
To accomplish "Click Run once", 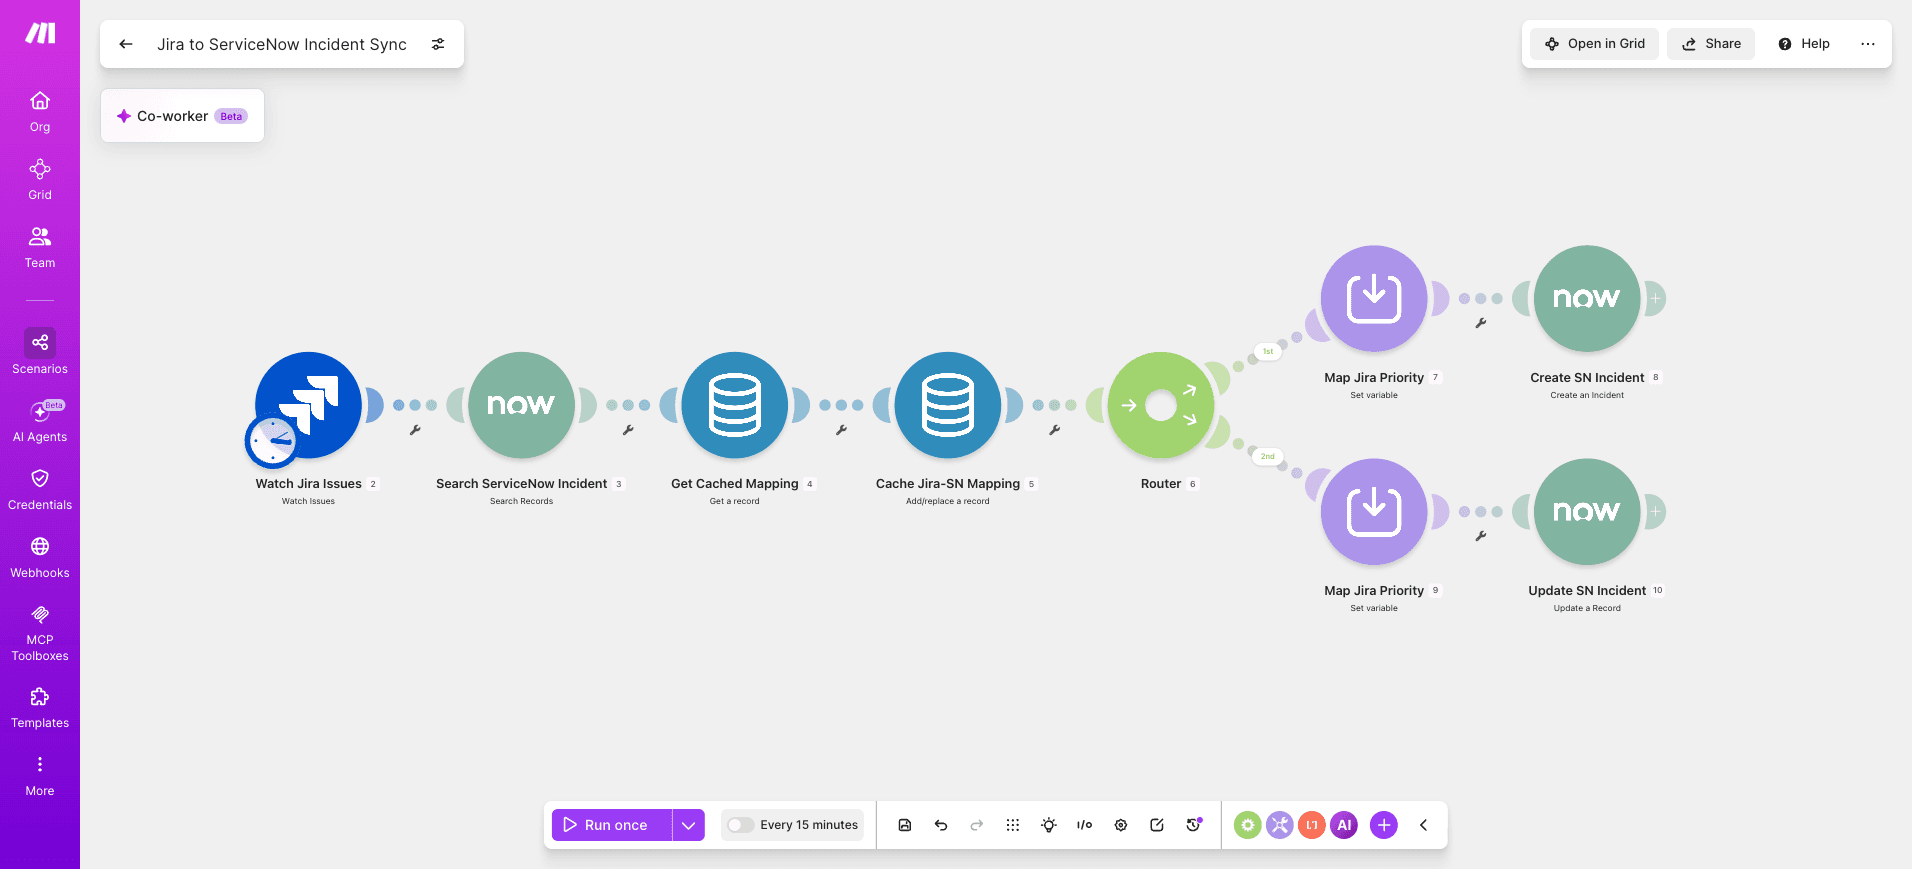I will tap(611, 825).
